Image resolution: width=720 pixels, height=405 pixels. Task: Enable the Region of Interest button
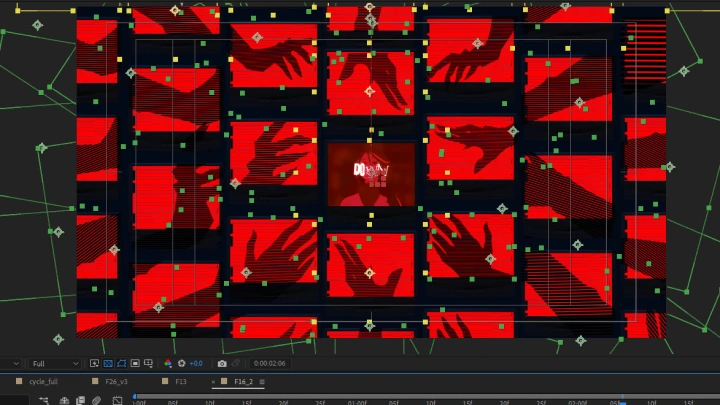click(135, 363)
